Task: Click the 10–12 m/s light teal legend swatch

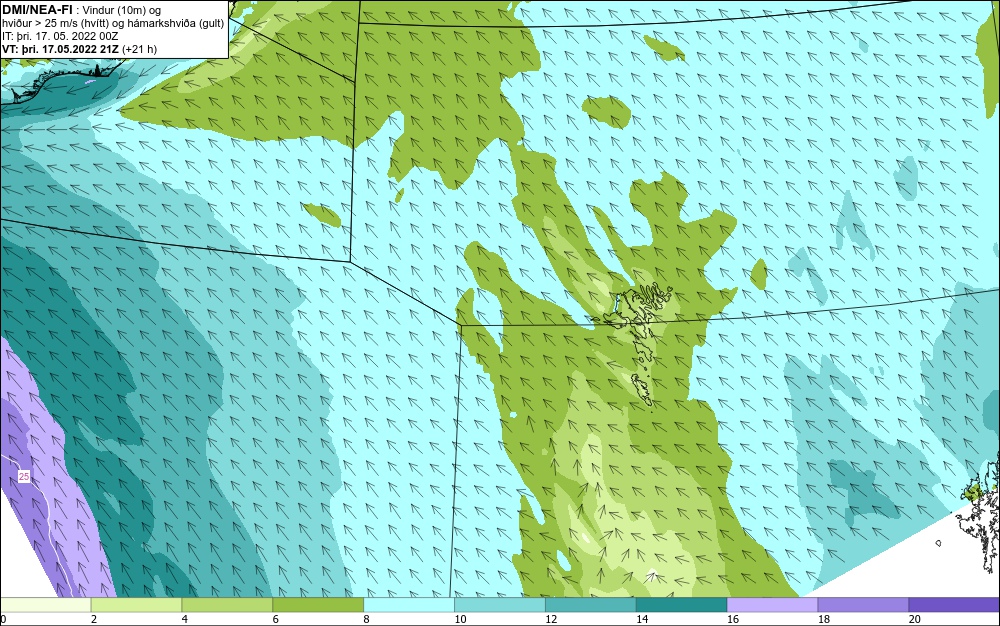Action: [500, 604]
